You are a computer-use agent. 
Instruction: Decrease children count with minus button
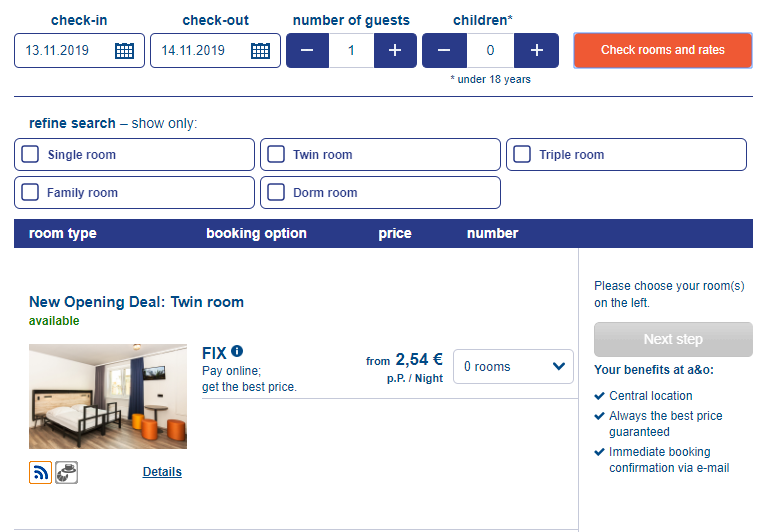point(444,51)
